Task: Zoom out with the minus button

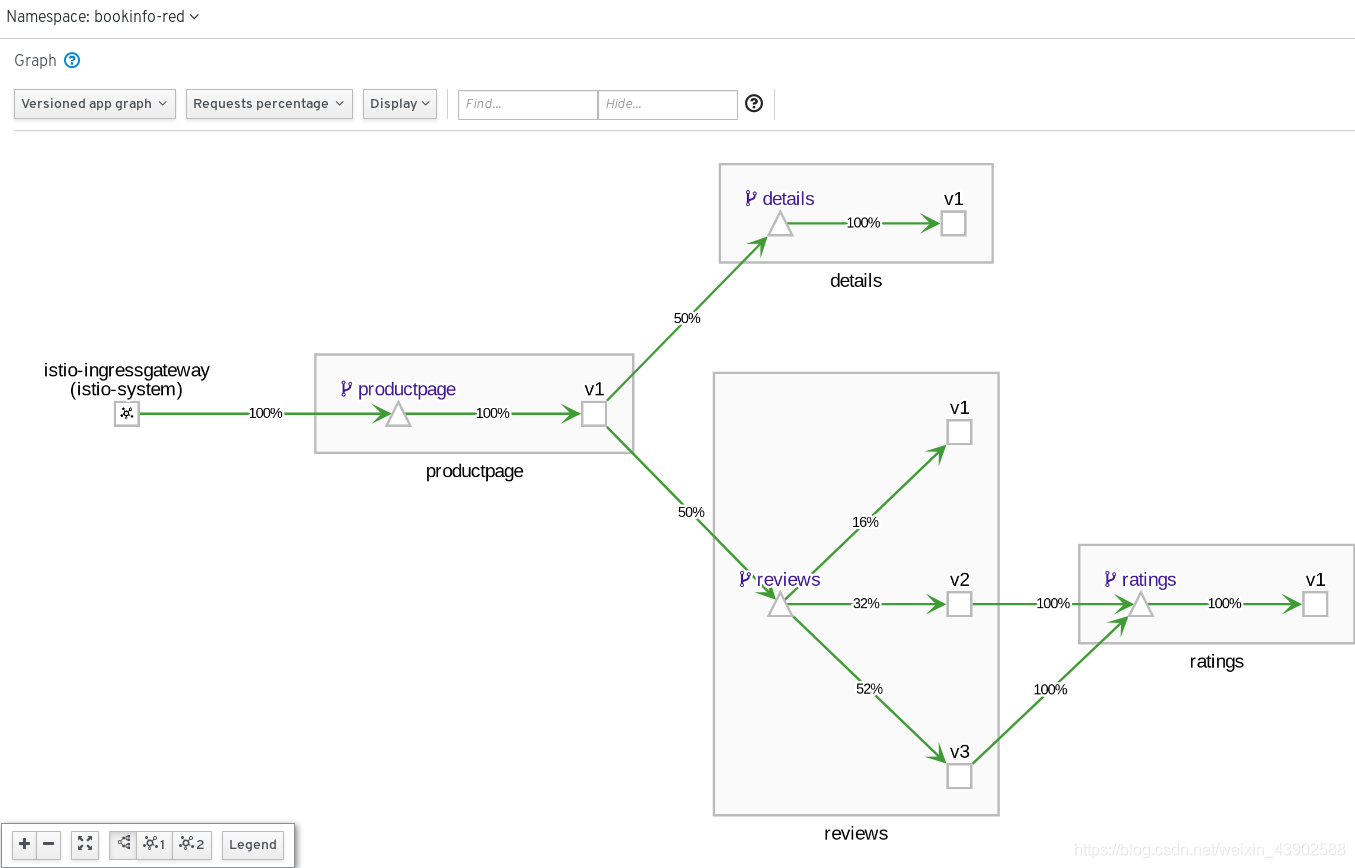Action: pos(49,845)
